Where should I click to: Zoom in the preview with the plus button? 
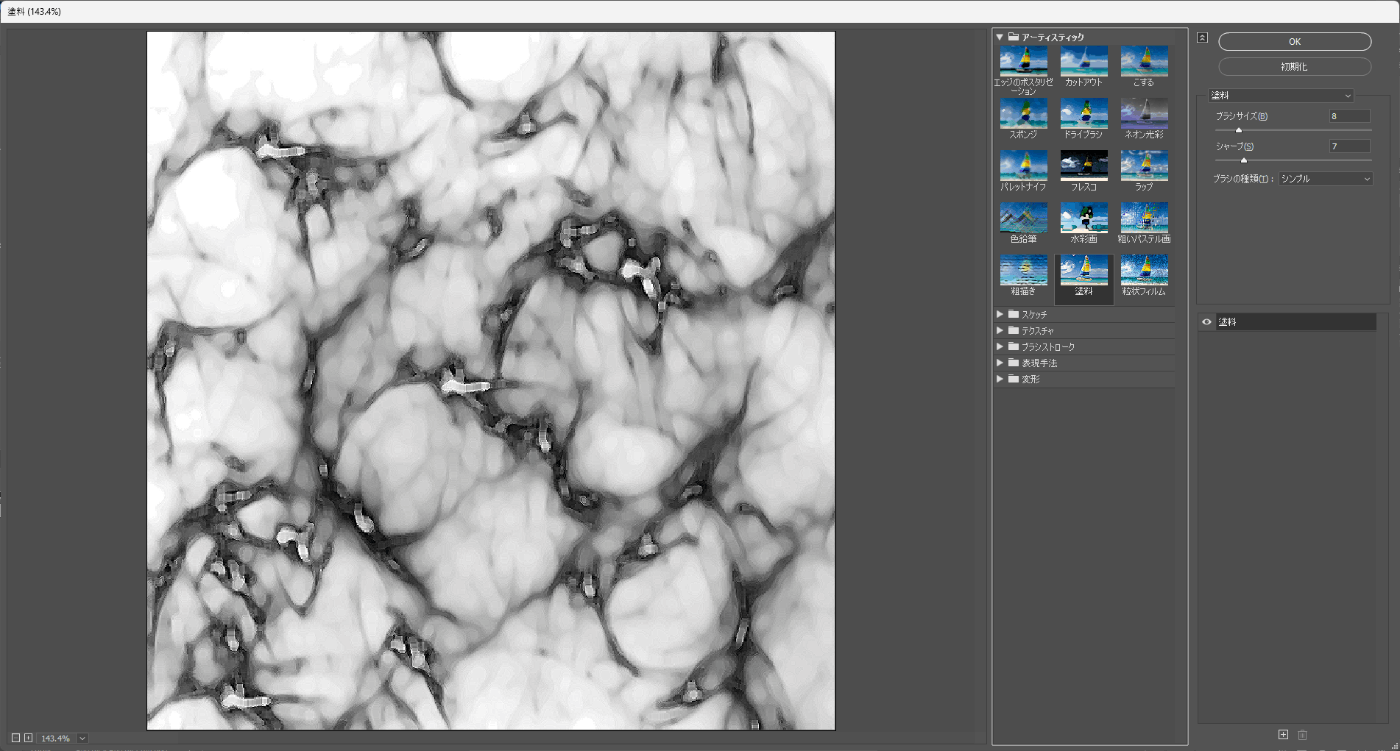click(x=29, y=738)
